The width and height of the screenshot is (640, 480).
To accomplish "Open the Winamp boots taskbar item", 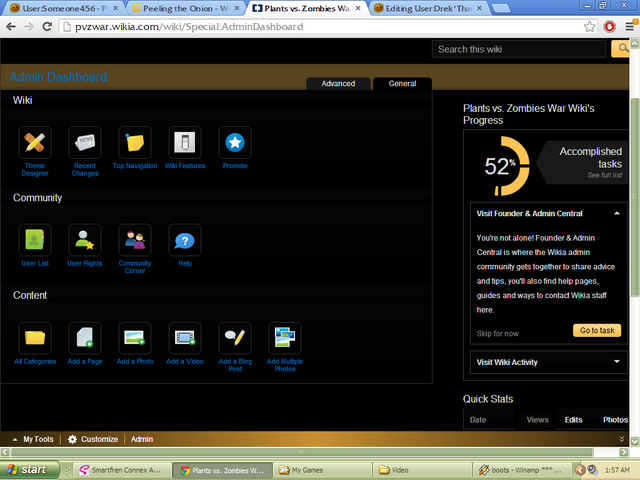I will (x=522, y=470).
